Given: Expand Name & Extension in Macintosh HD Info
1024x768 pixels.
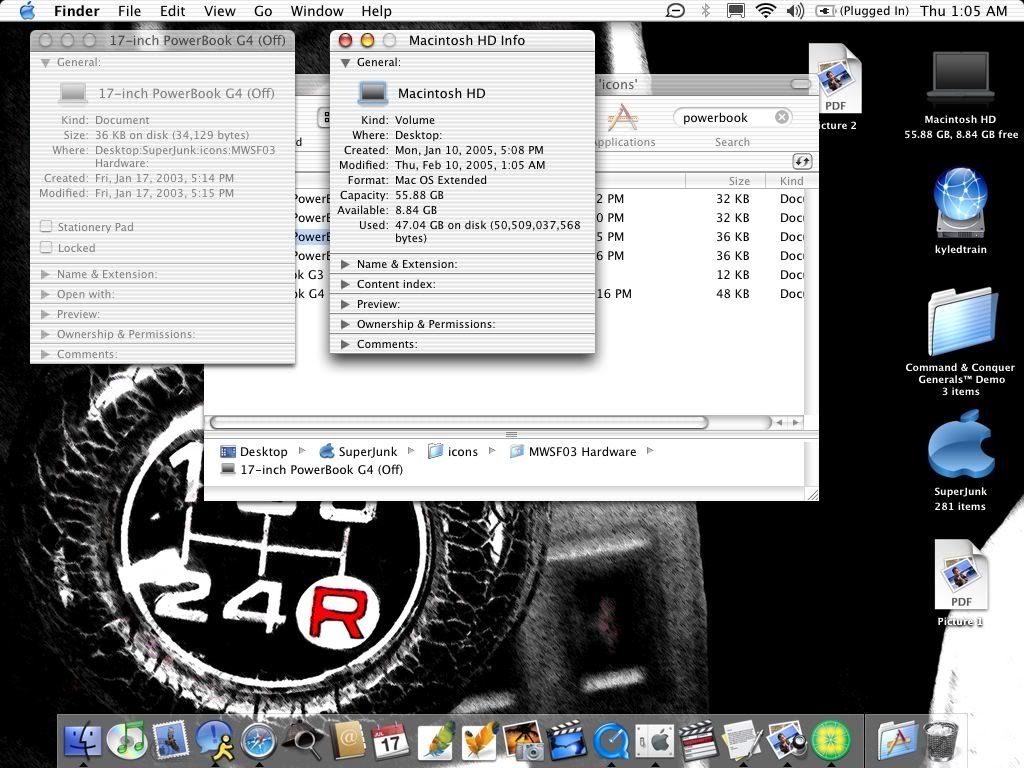Looking at the screenshot, I should [x=345, y=264].
